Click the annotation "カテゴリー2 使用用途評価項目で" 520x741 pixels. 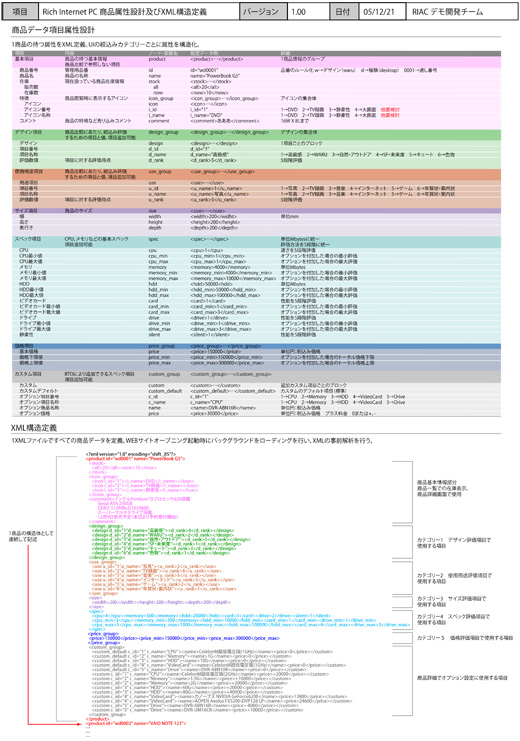pyautogui.click(x=454, y=576)
